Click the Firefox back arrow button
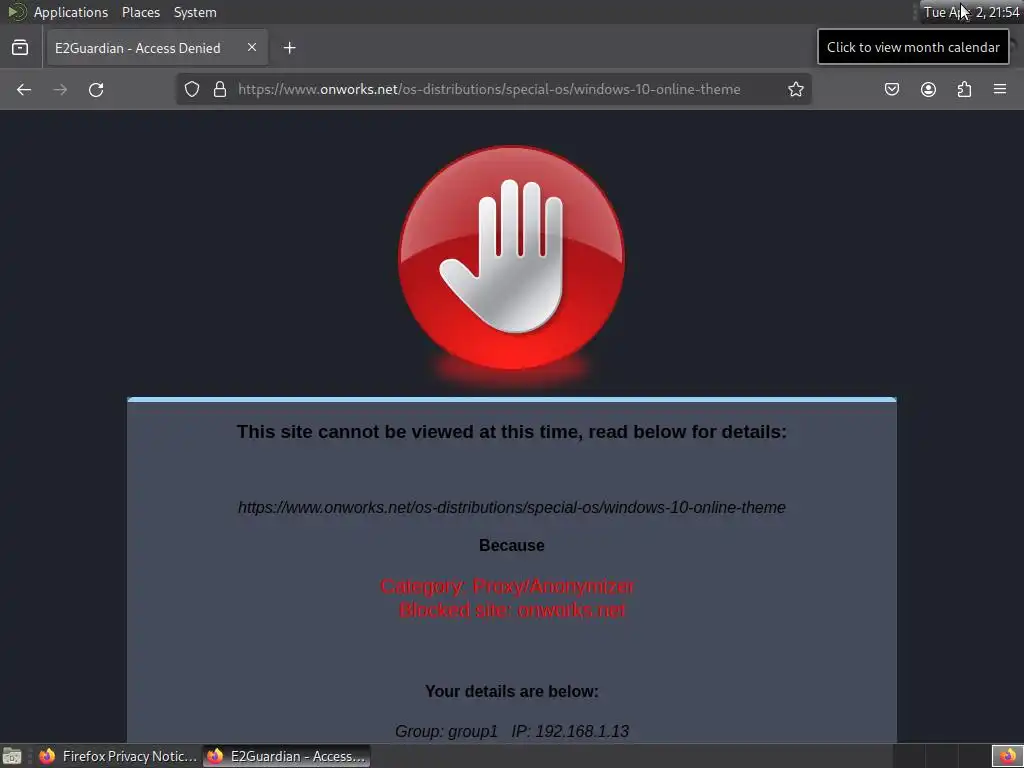The height and width of the screenshot is (768, 1024). click(x=24, y=89)
